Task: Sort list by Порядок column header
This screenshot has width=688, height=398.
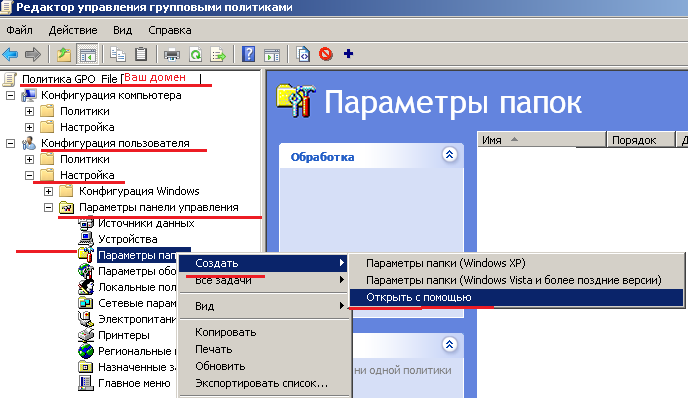Action: point(640,140)
